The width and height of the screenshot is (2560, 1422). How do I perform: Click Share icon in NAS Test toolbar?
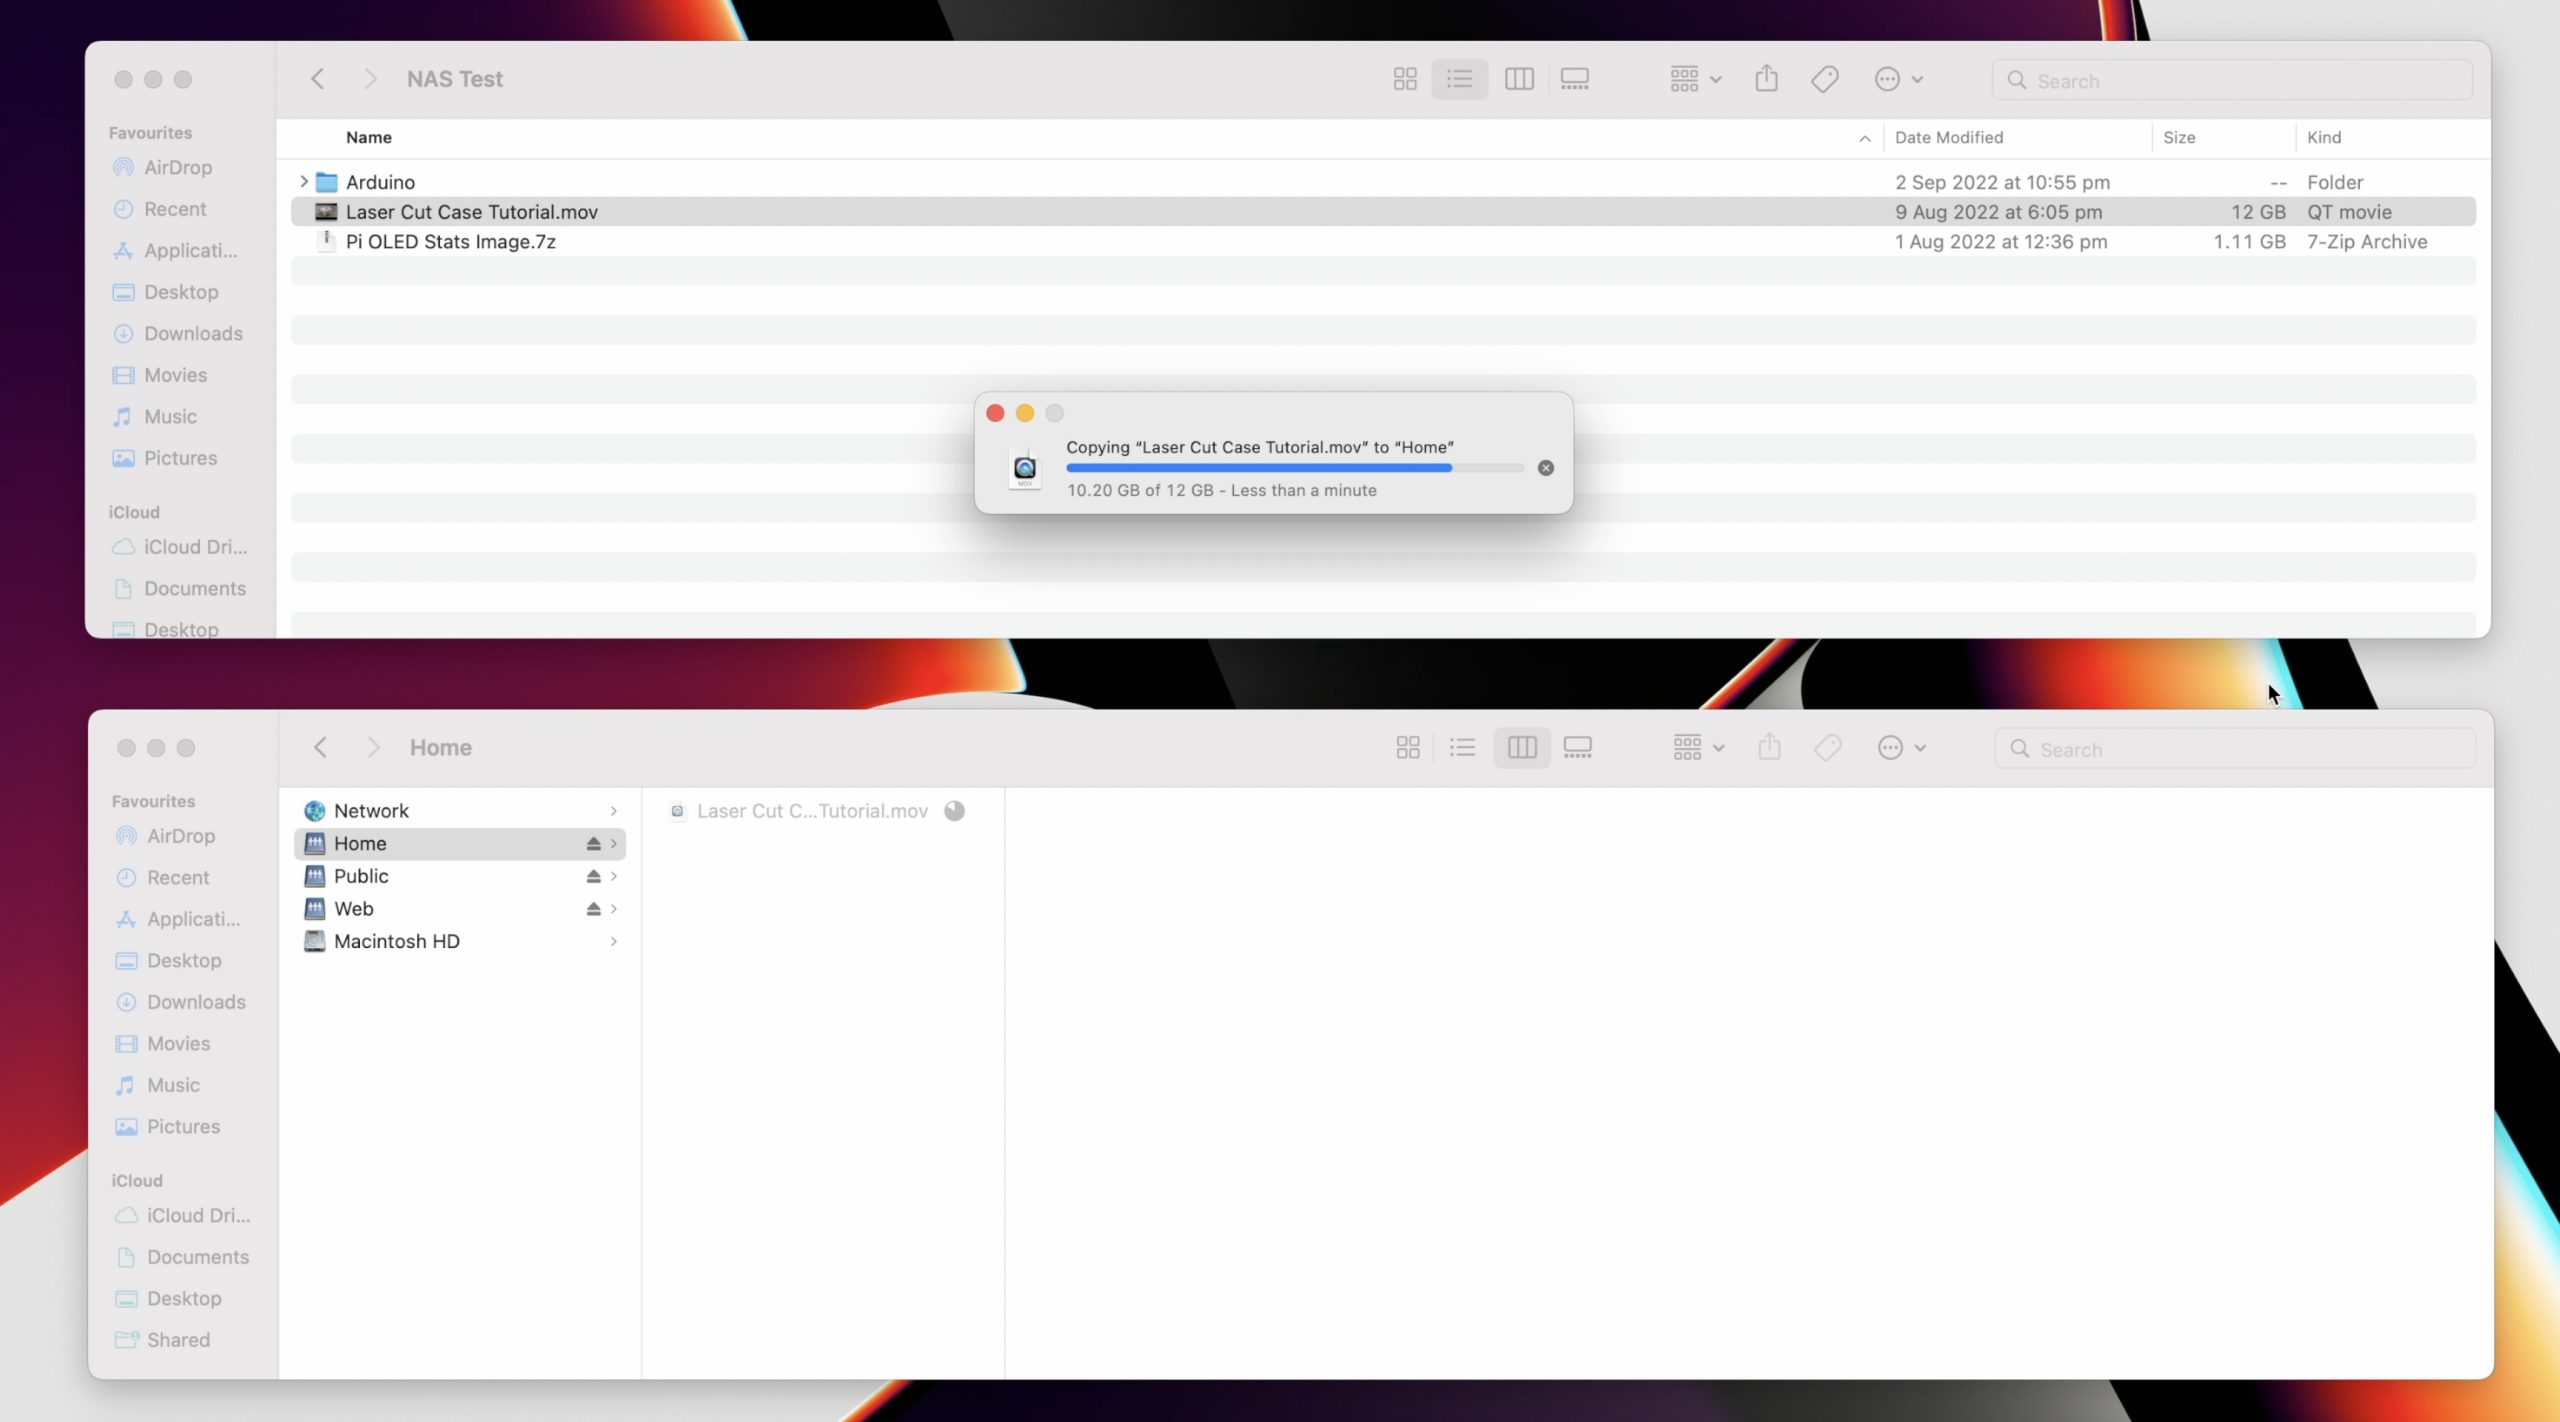point(1766,79)
